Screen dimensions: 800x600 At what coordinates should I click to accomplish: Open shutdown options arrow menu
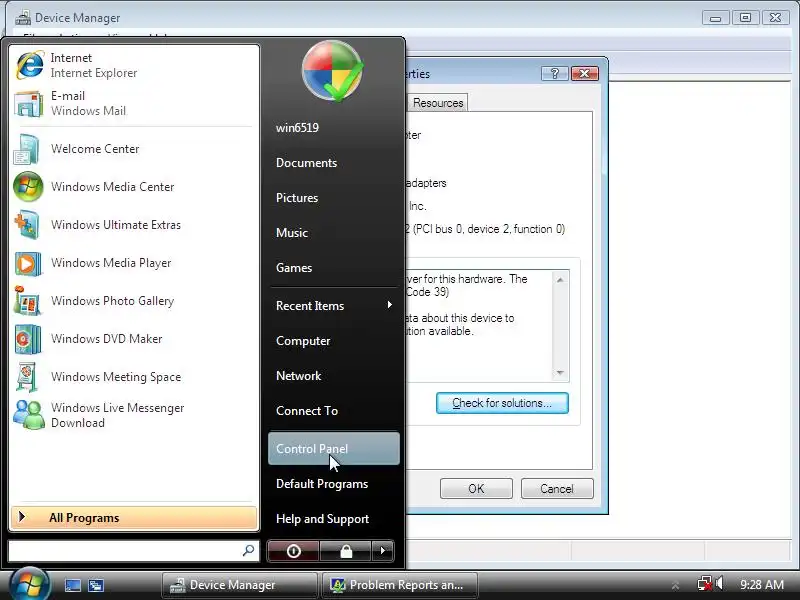pyautogui.click(x=383, y=551)
